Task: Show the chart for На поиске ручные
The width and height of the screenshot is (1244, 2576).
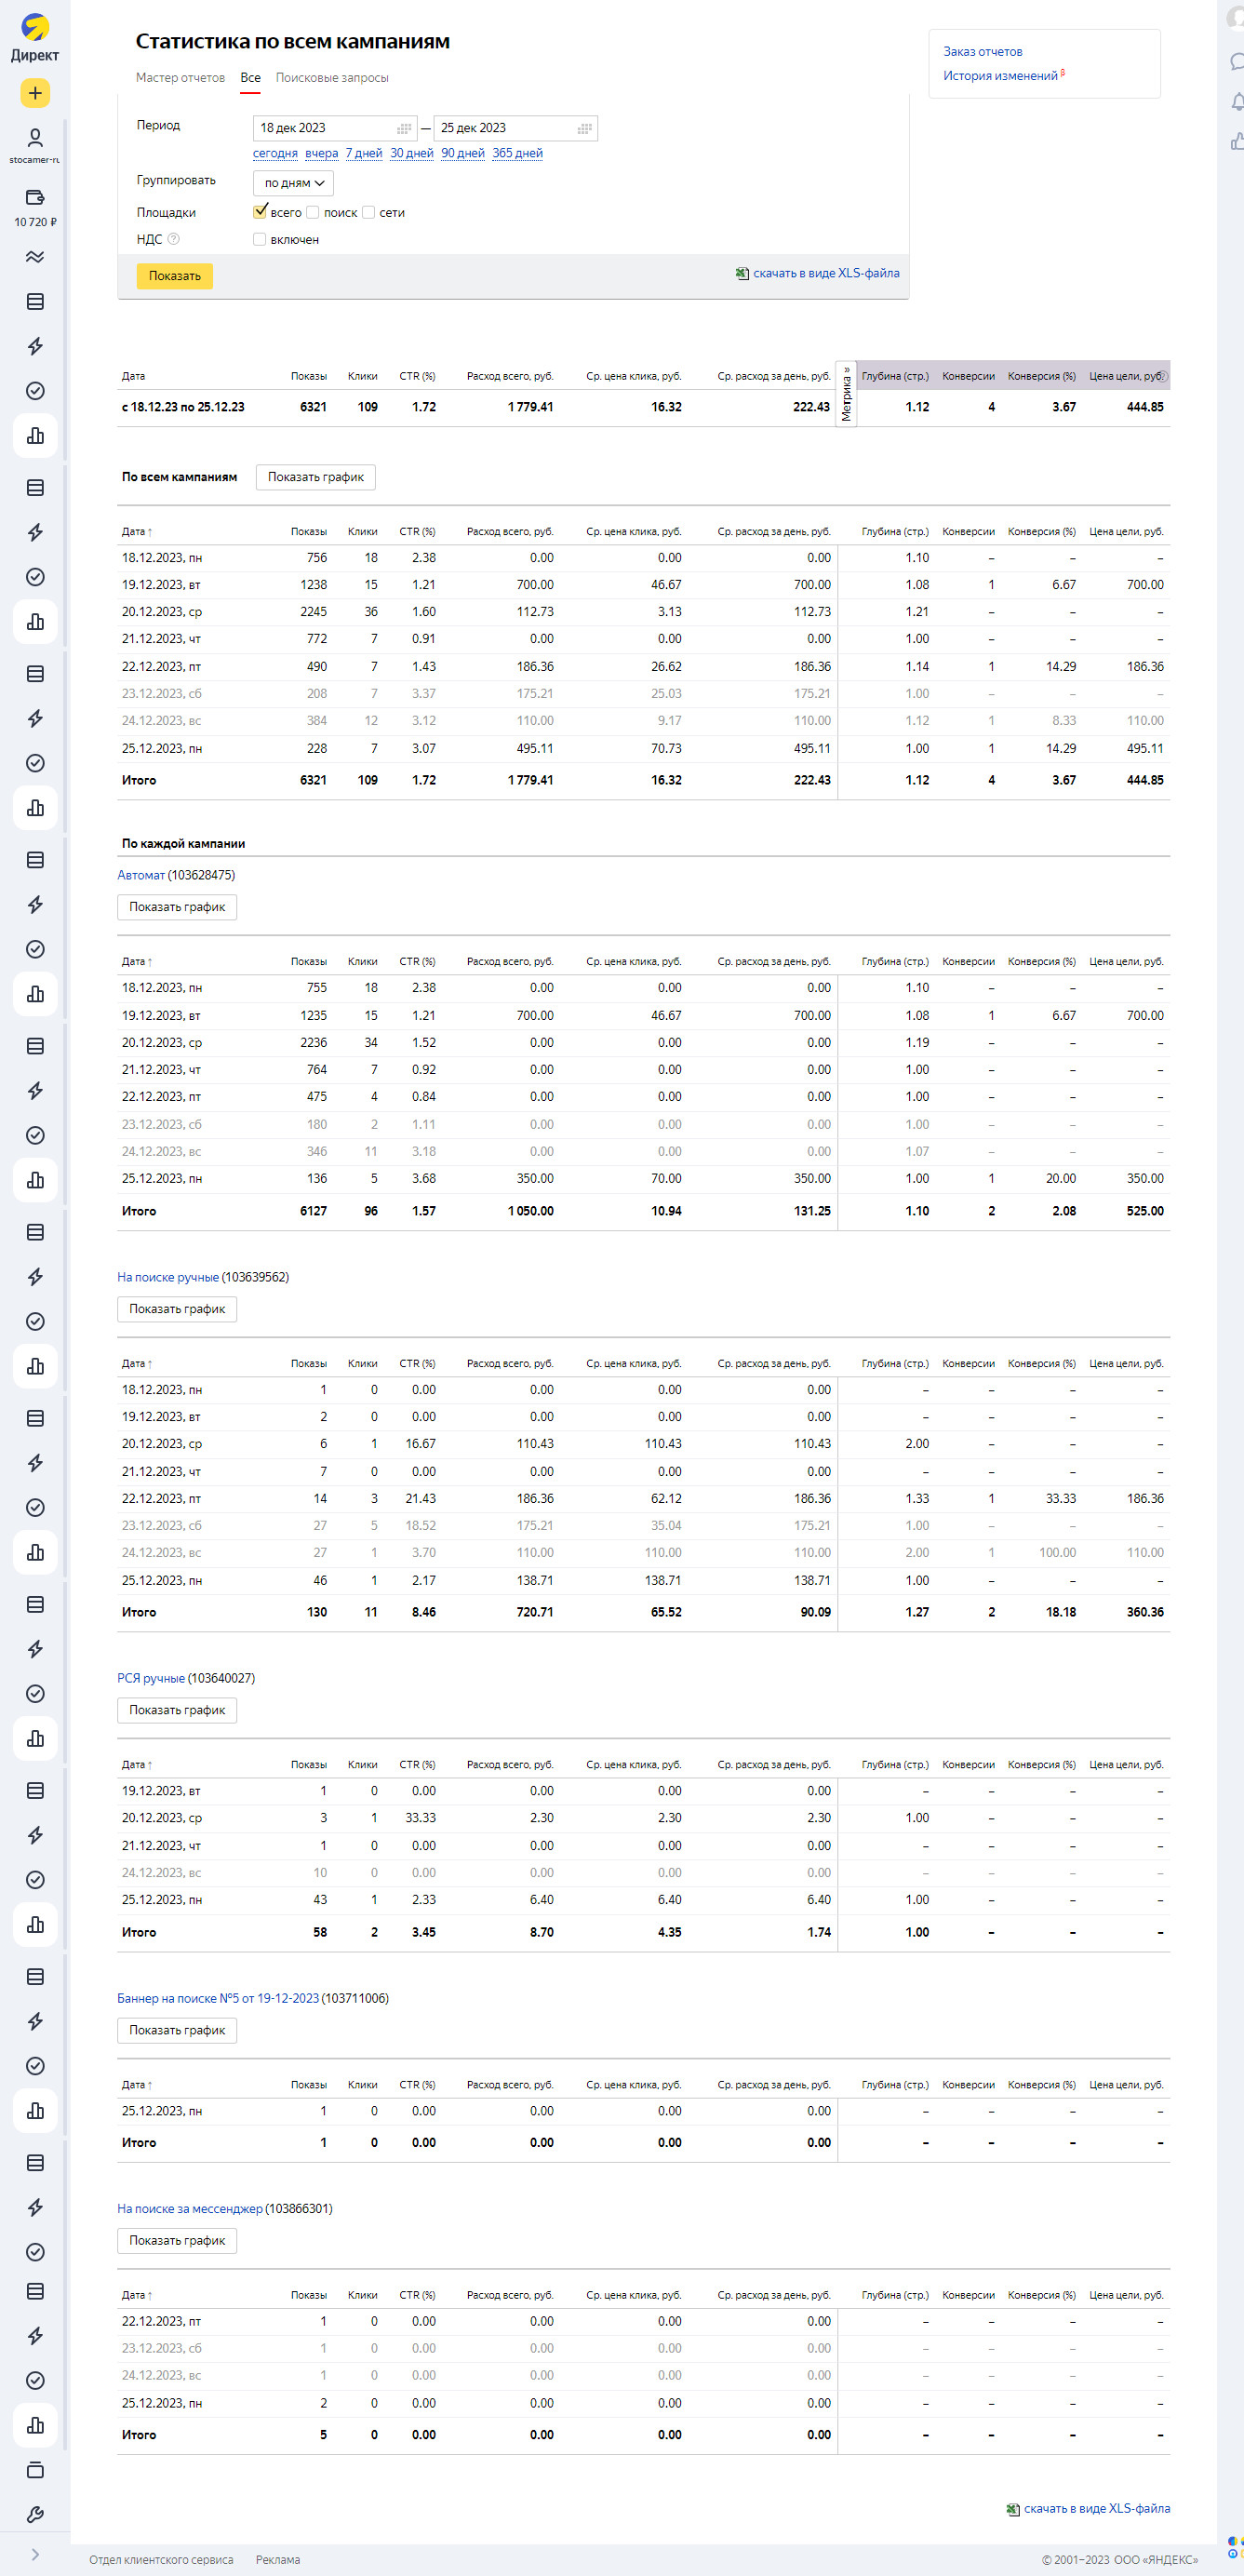Action: pos(177,1309)
